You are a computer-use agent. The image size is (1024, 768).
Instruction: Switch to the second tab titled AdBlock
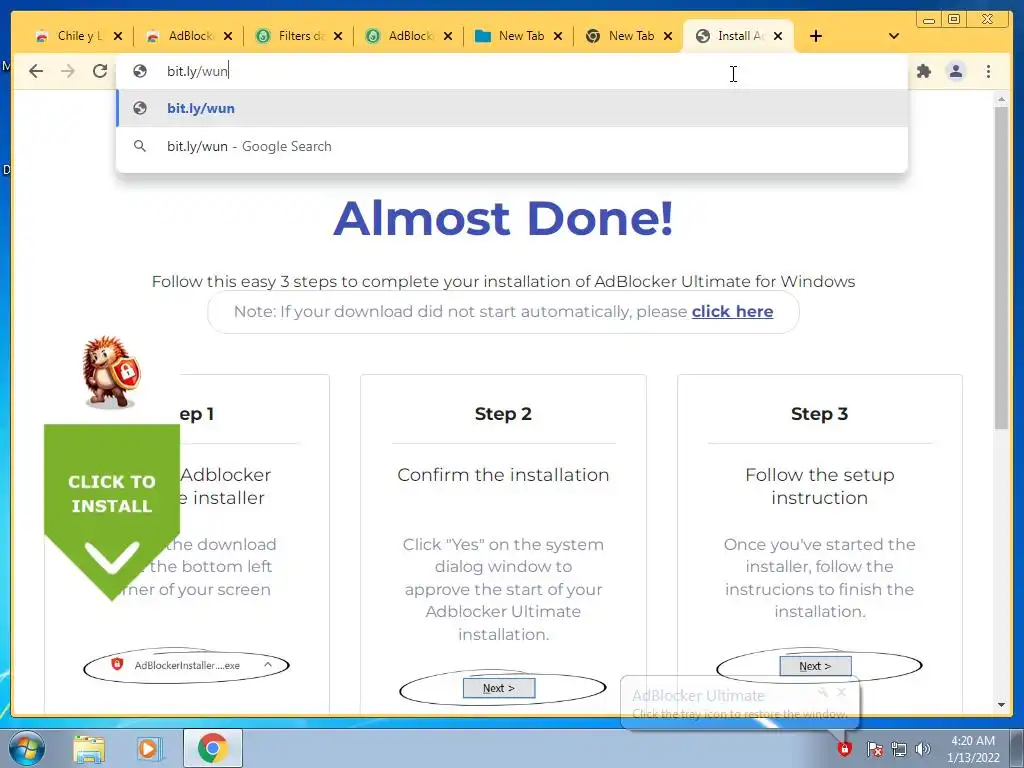click(x=189, y=36)
